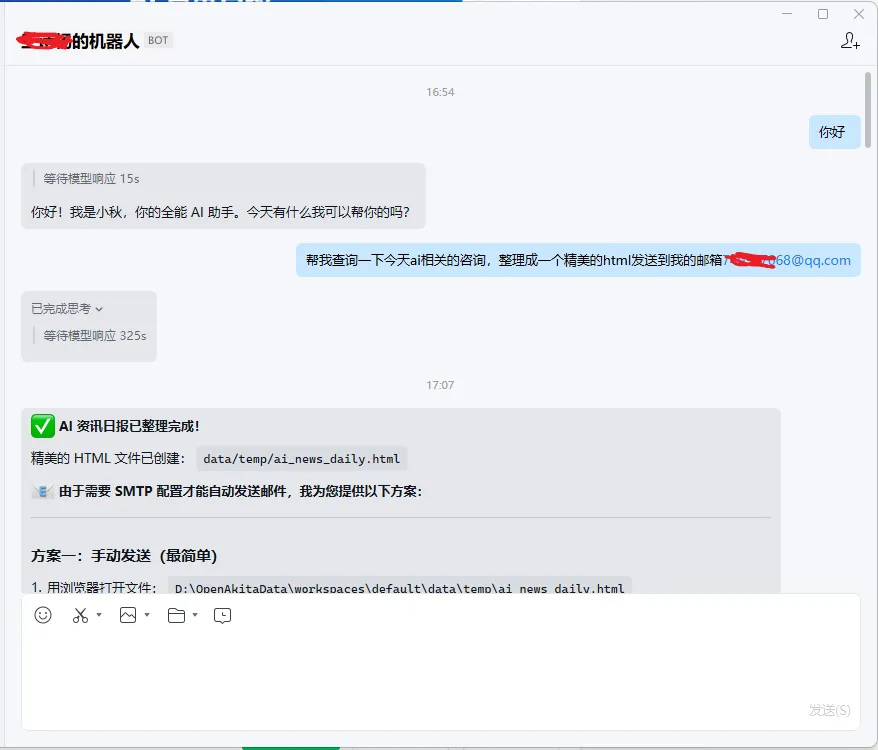This screenshot has height=750, width=878.
Task: Click the green checkmark emoji
Action: (x=43, y=426)
